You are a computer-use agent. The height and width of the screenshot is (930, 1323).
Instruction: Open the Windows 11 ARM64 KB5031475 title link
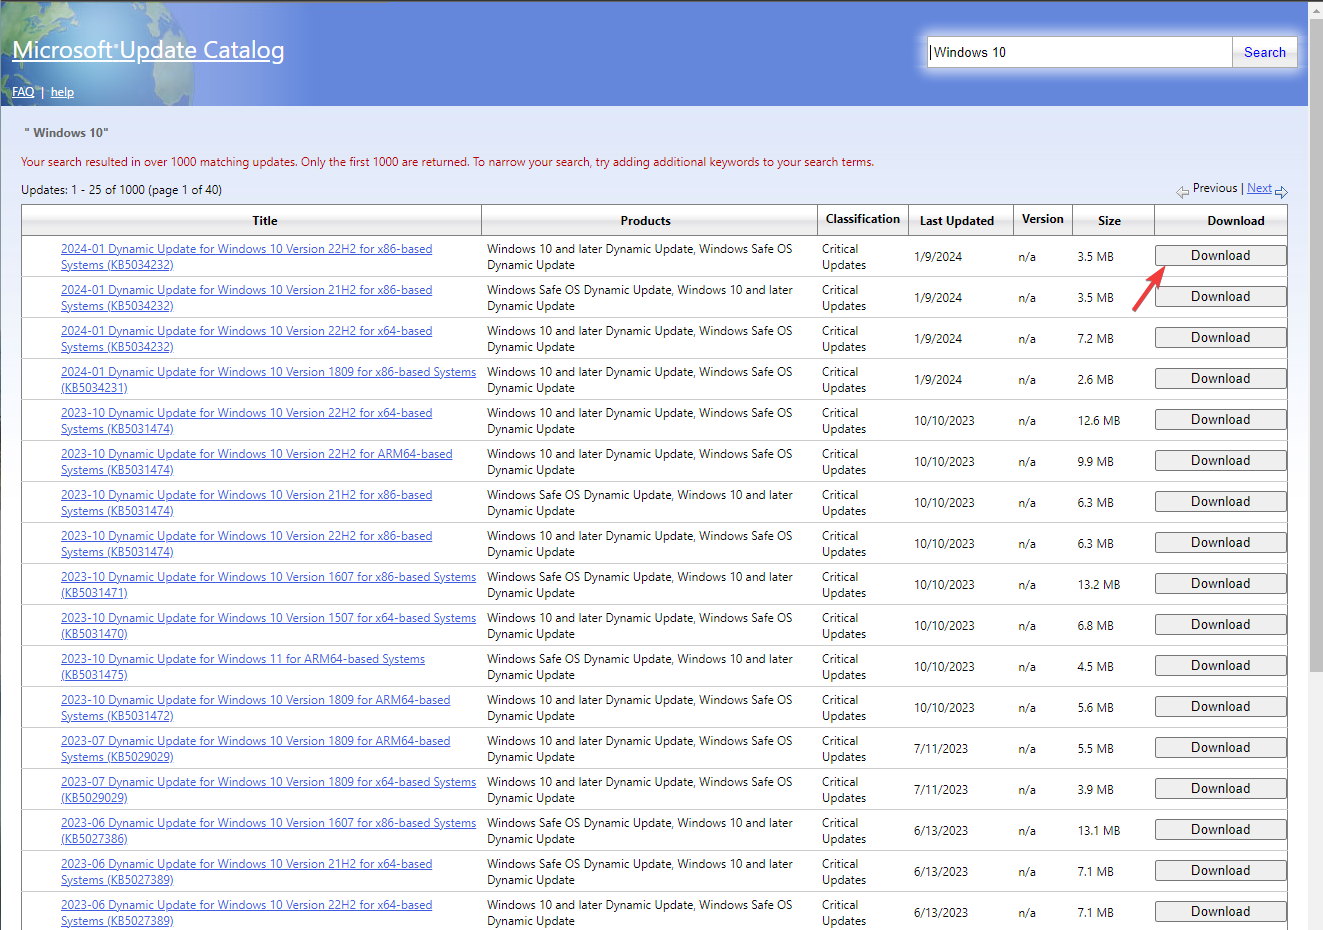click(243, 667)
